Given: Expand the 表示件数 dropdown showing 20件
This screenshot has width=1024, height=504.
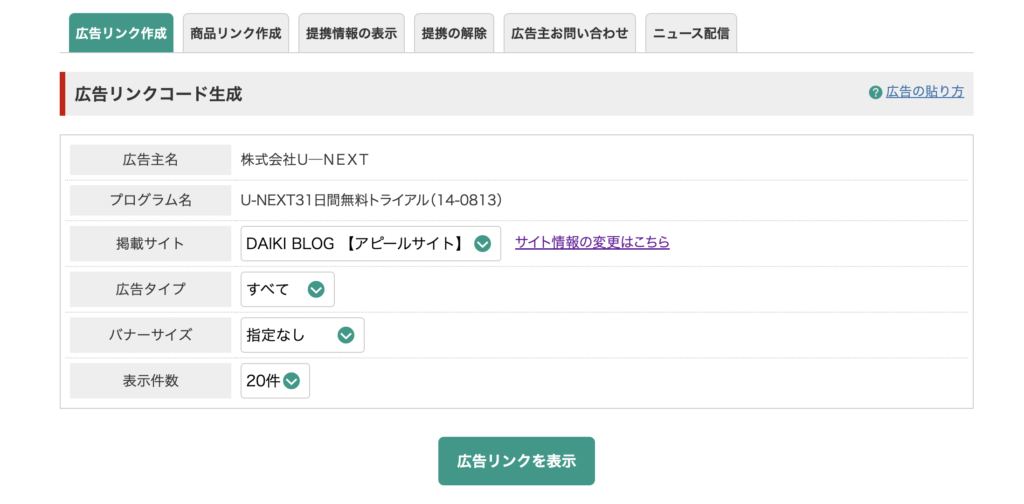Looking at the screenshot, I should coord(275,381).
